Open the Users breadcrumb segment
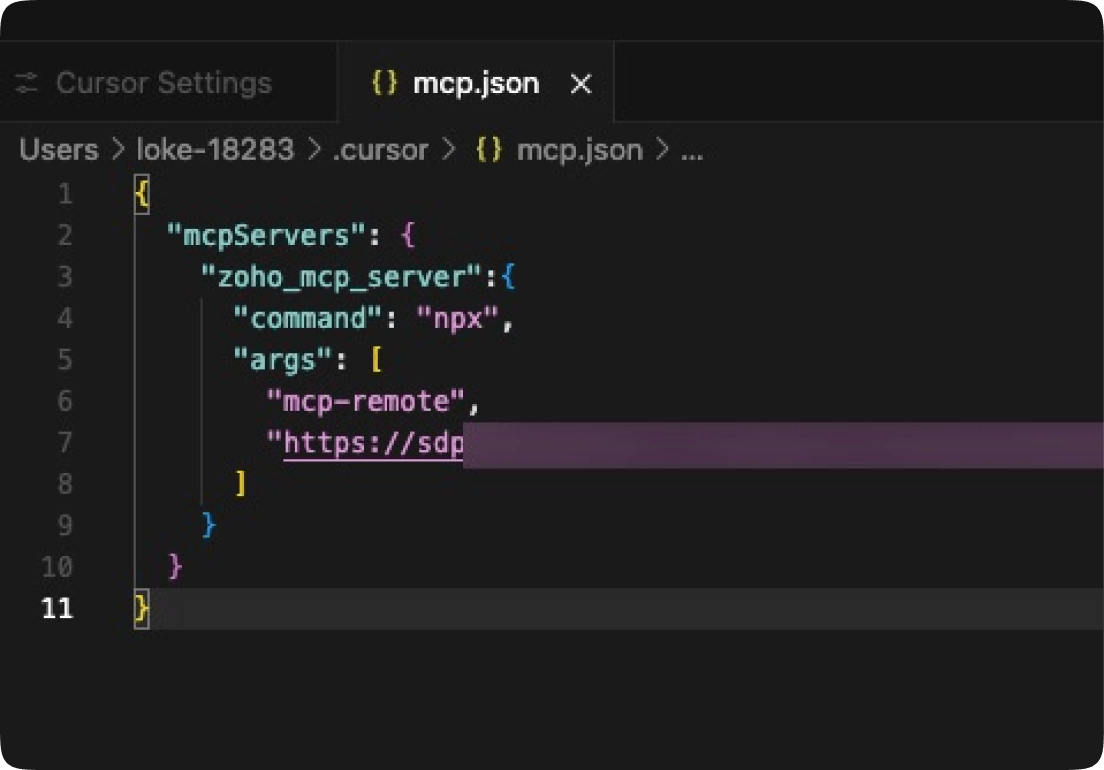 click(x=59, y=149)
